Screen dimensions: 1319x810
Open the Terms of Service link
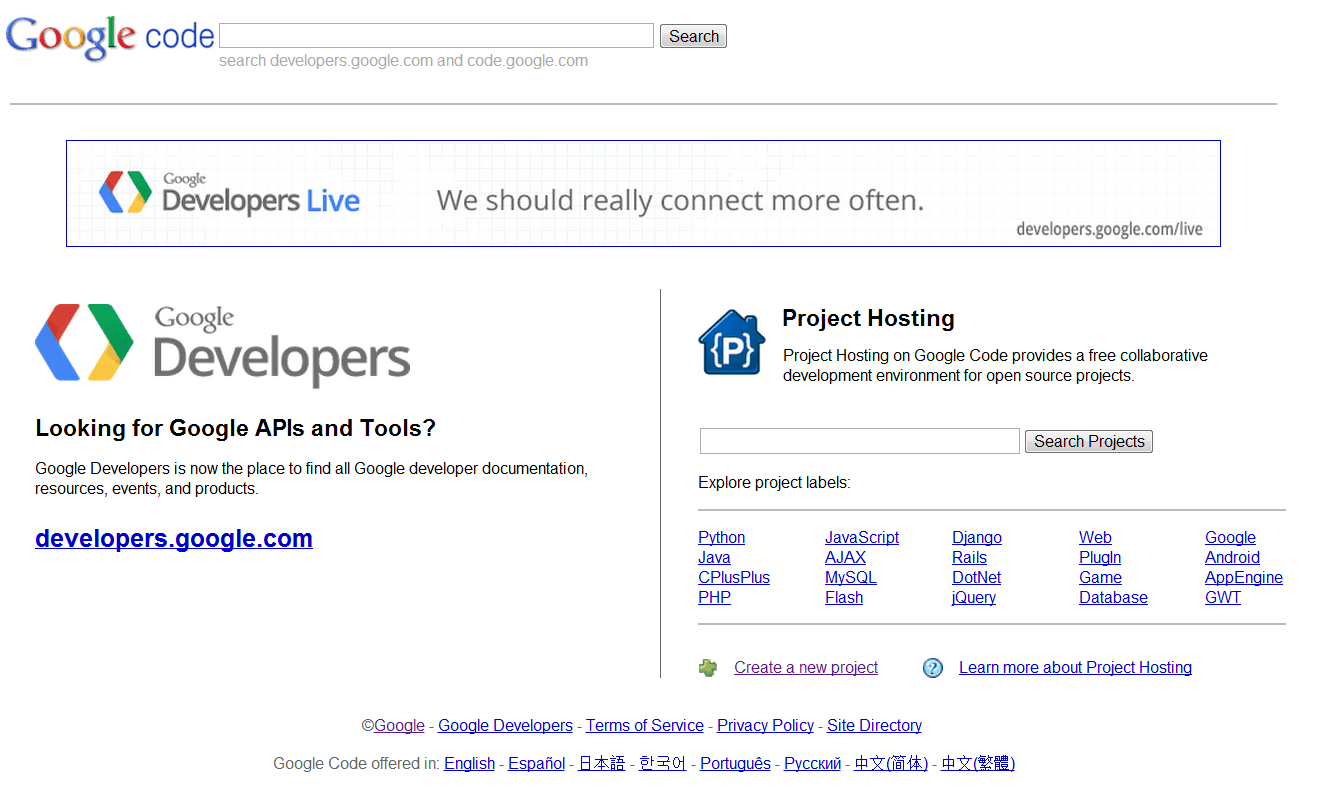click(645, 726)
